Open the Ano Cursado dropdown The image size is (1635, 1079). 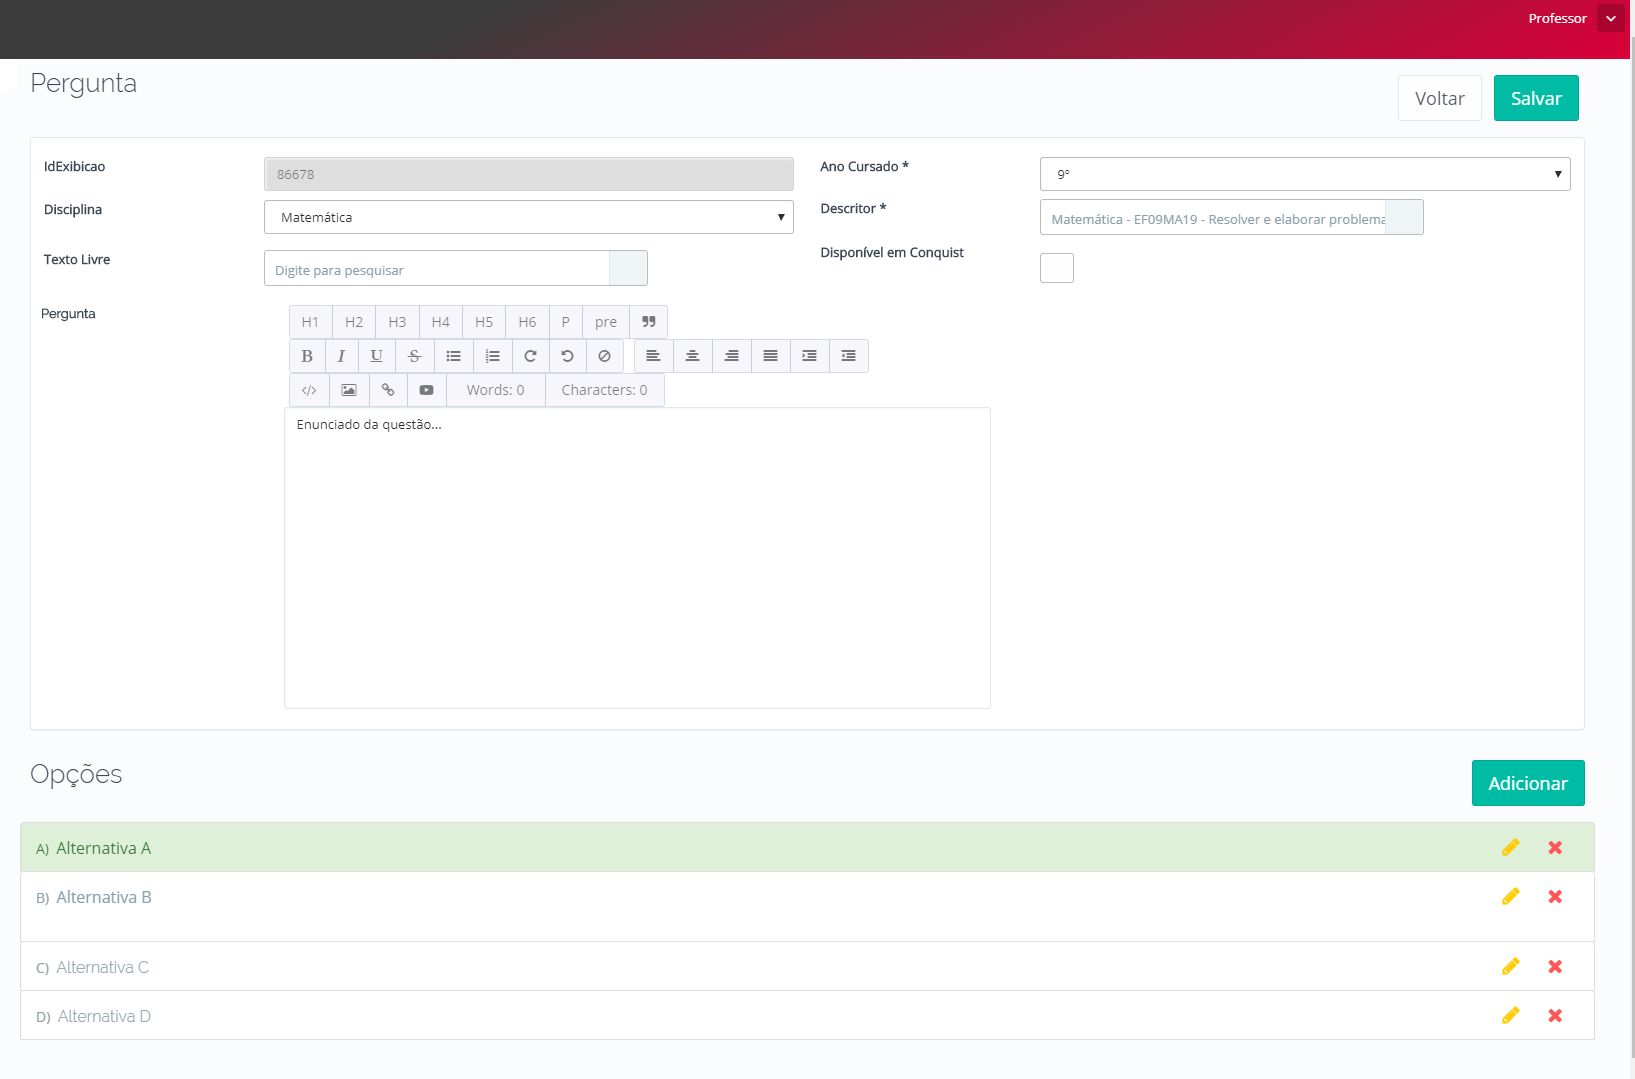pyautogui.click(x=1305, y=174)
